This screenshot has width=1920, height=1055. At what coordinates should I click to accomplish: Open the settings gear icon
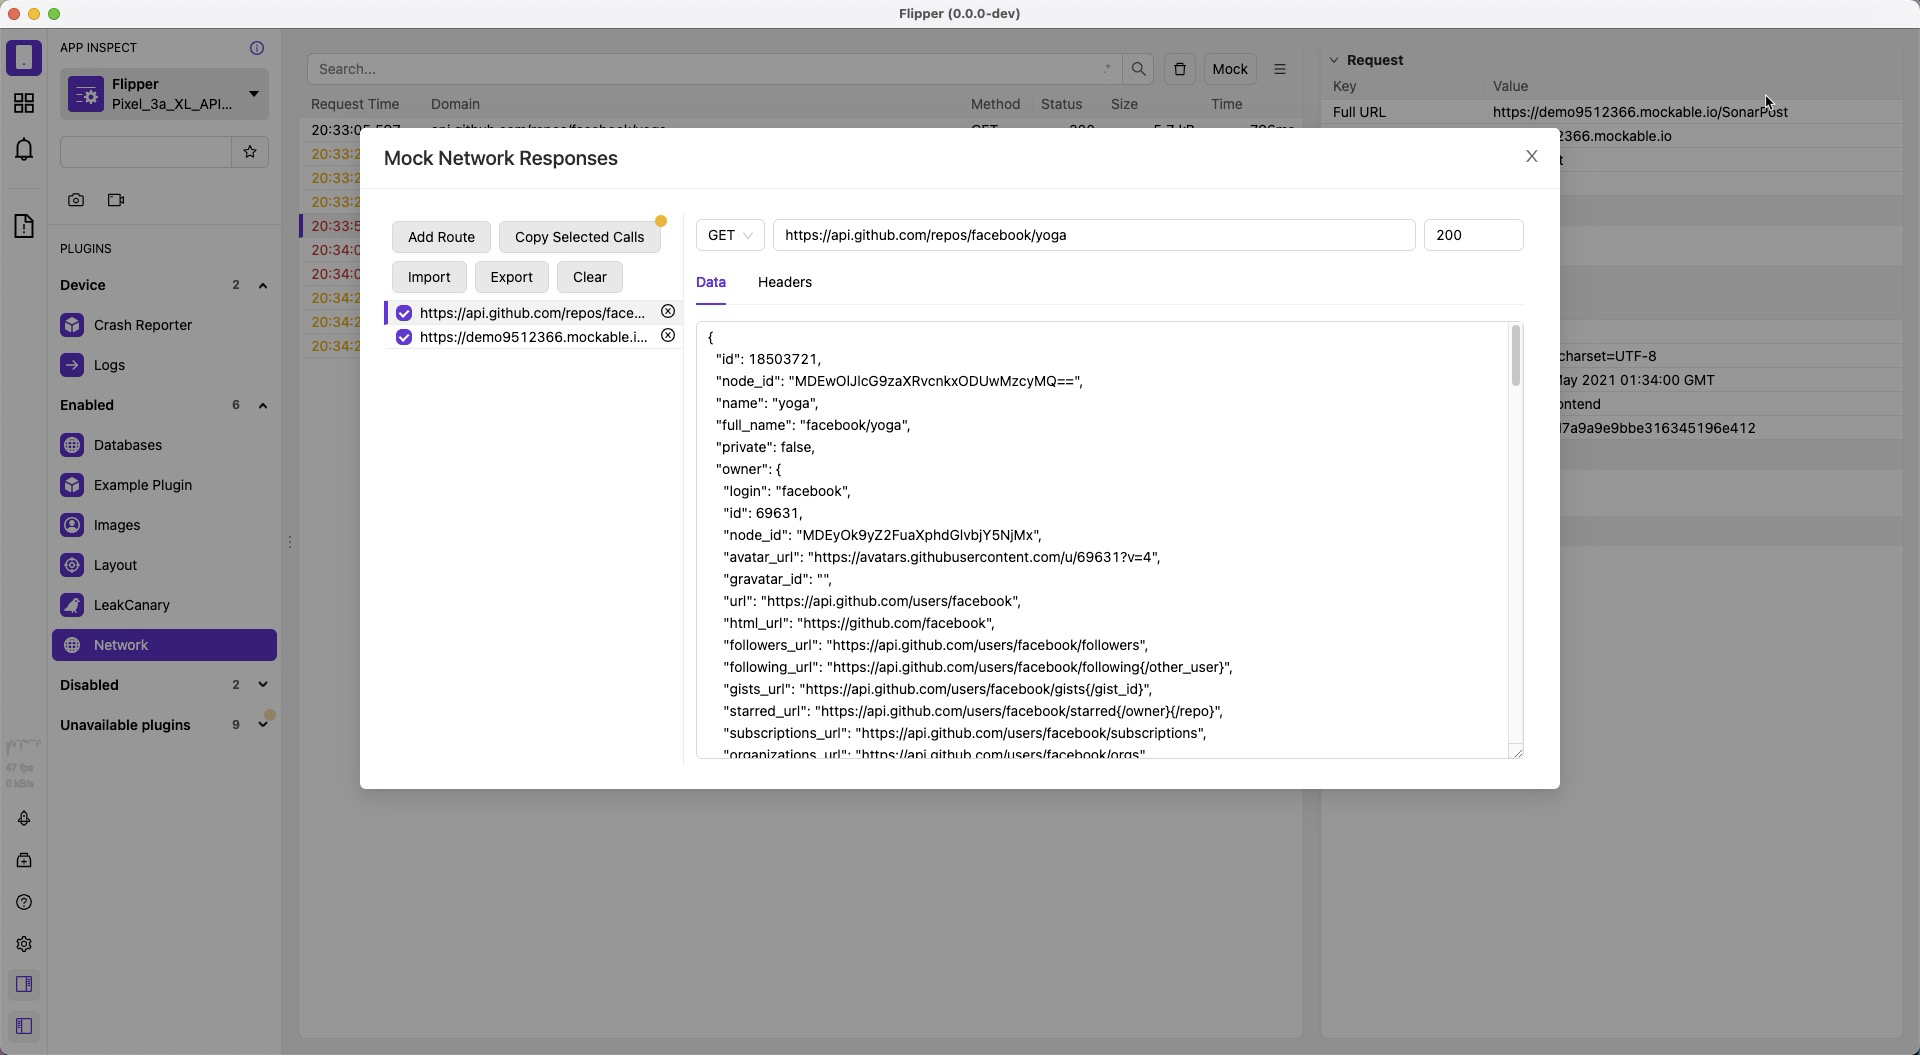[24, 944]
